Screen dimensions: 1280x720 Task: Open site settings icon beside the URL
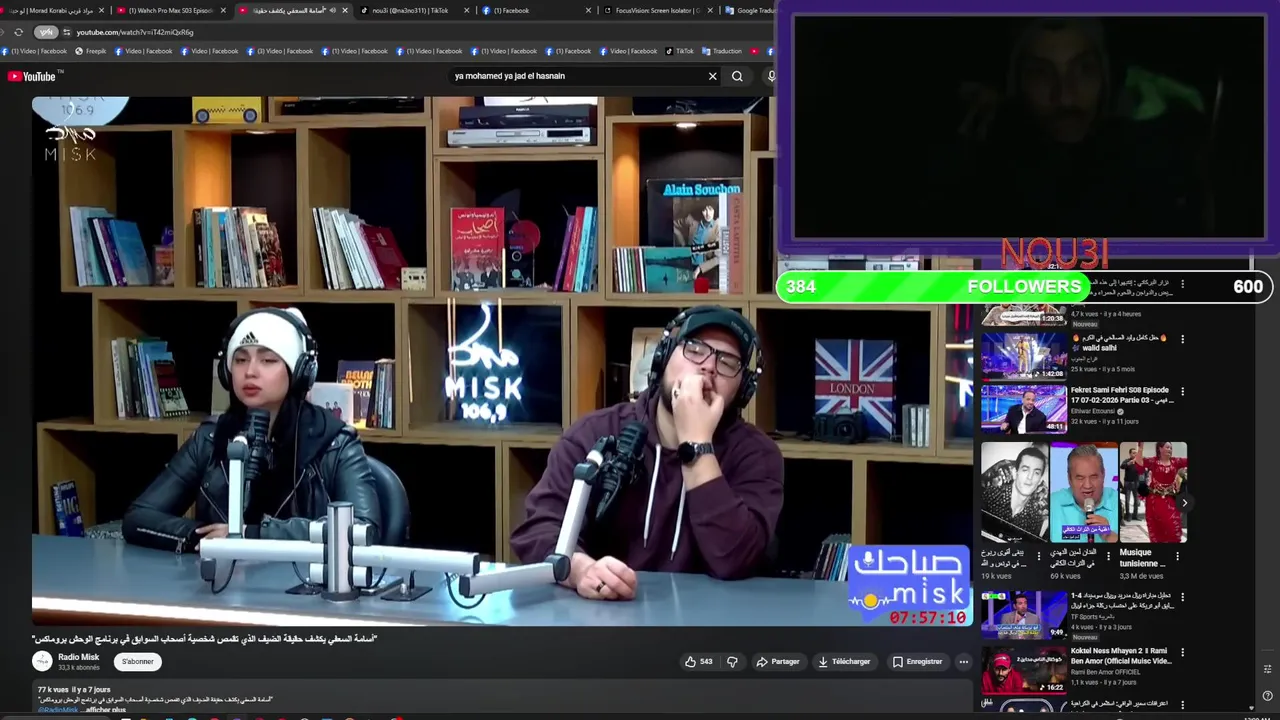click(x=66, y=32)
